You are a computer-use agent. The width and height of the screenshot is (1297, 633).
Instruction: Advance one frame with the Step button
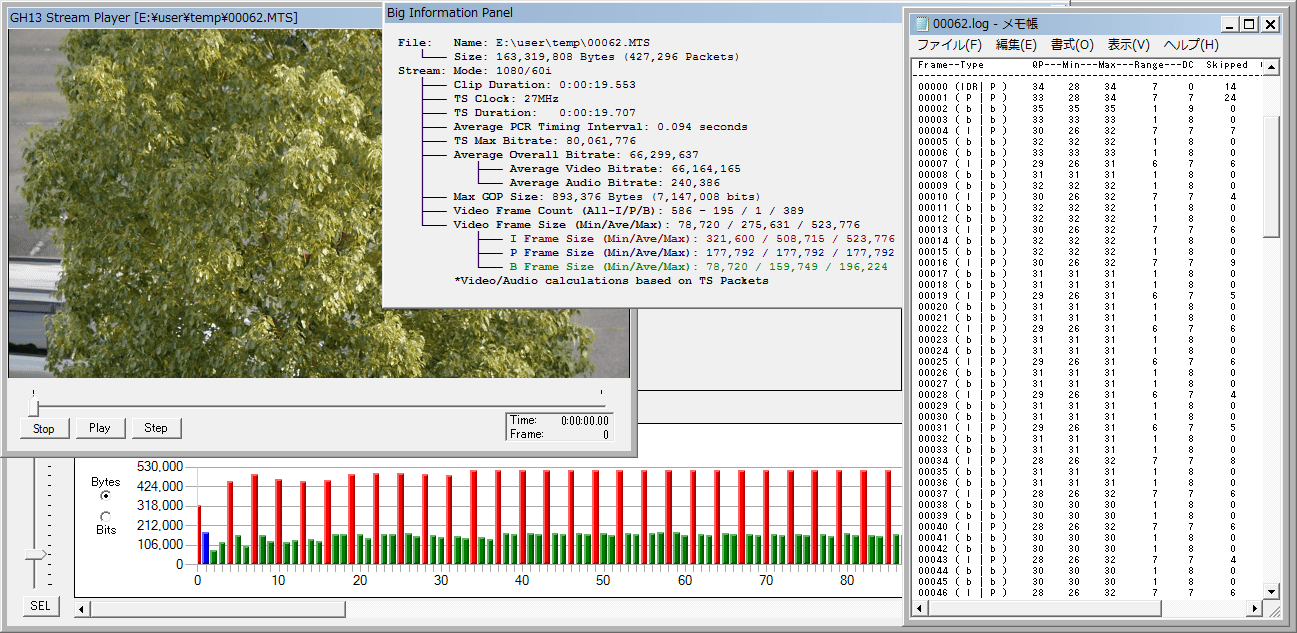pos(156,428)
